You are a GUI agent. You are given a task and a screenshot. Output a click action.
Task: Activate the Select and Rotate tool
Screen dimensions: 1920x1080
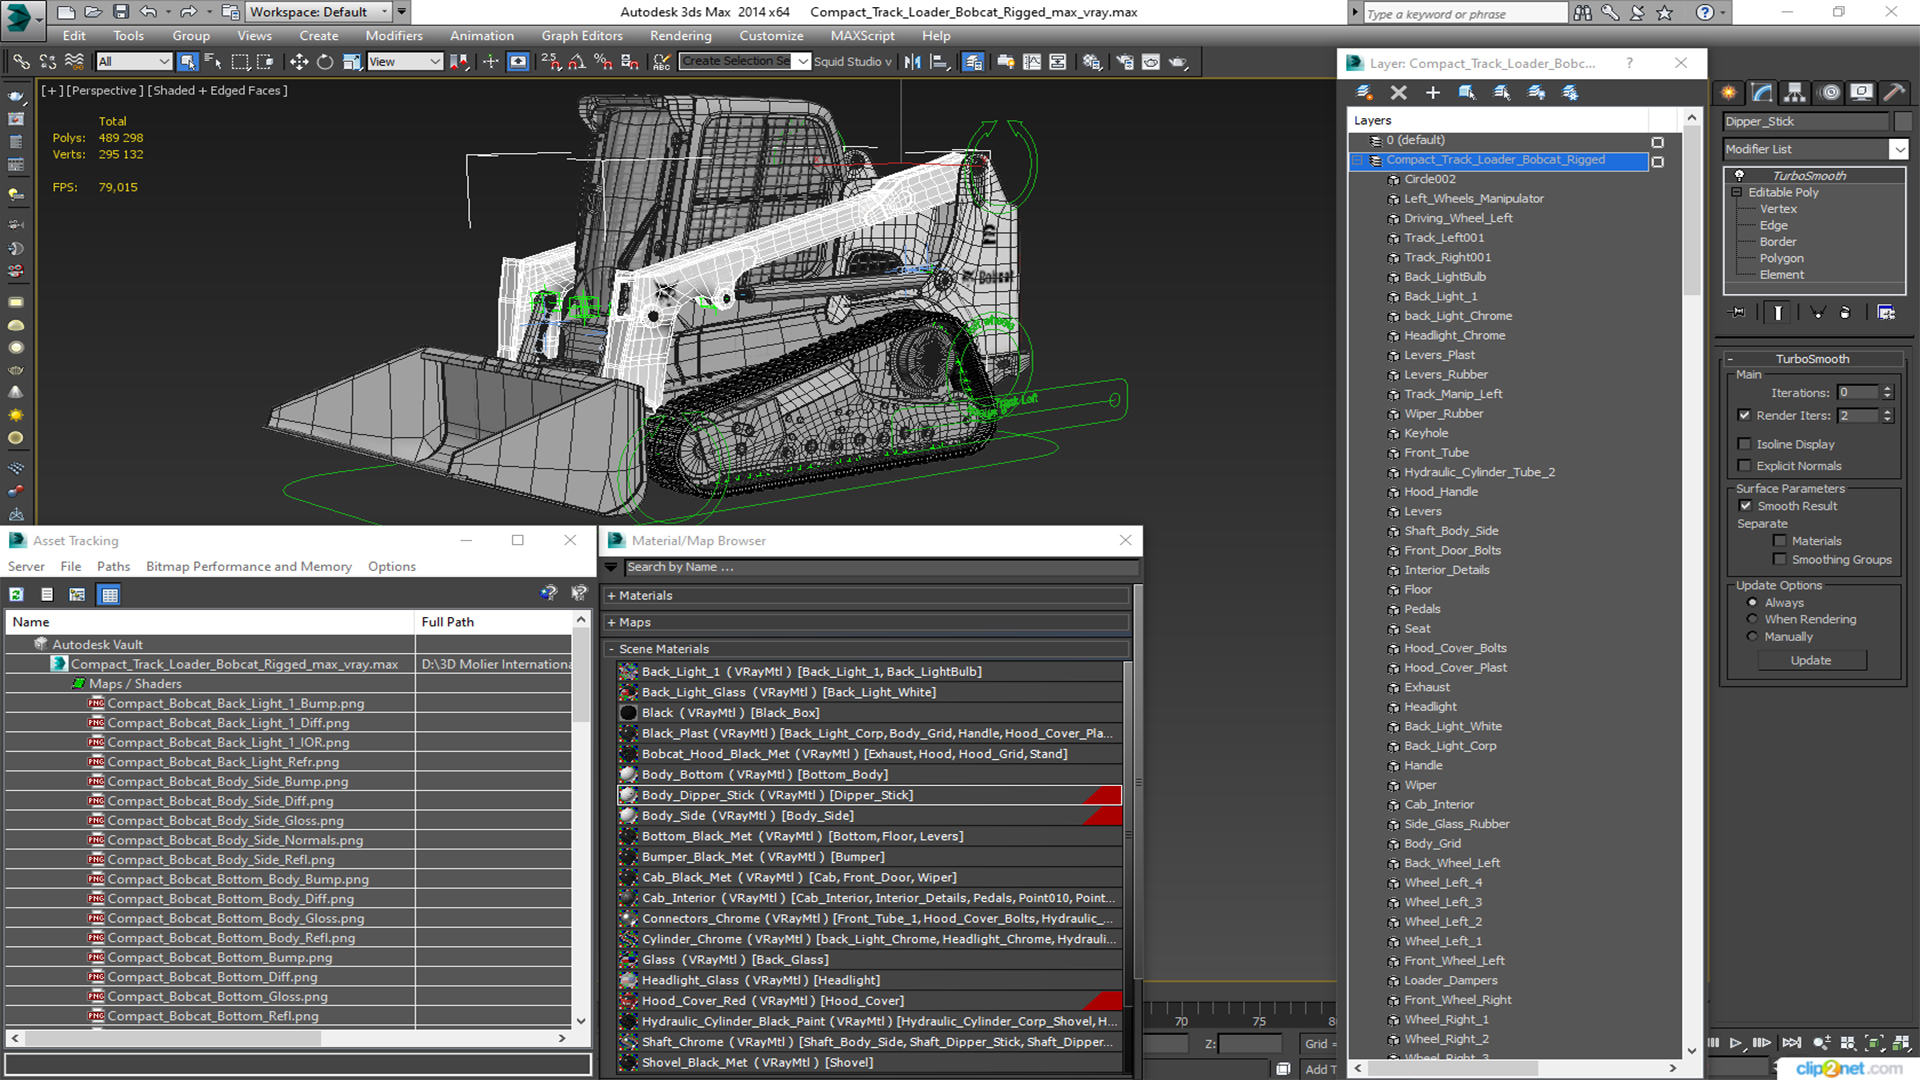(x=325, y=62)
